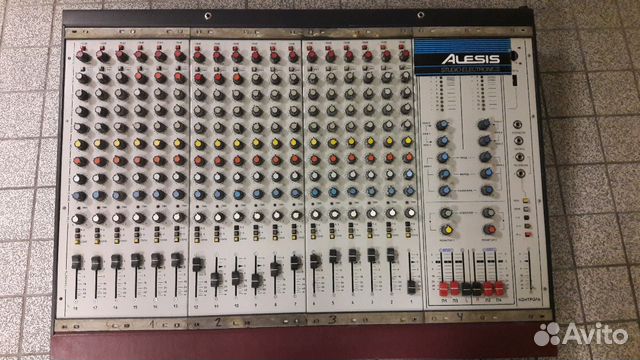
Task: Click the leftmost red master fader
Action: (444, 289)
